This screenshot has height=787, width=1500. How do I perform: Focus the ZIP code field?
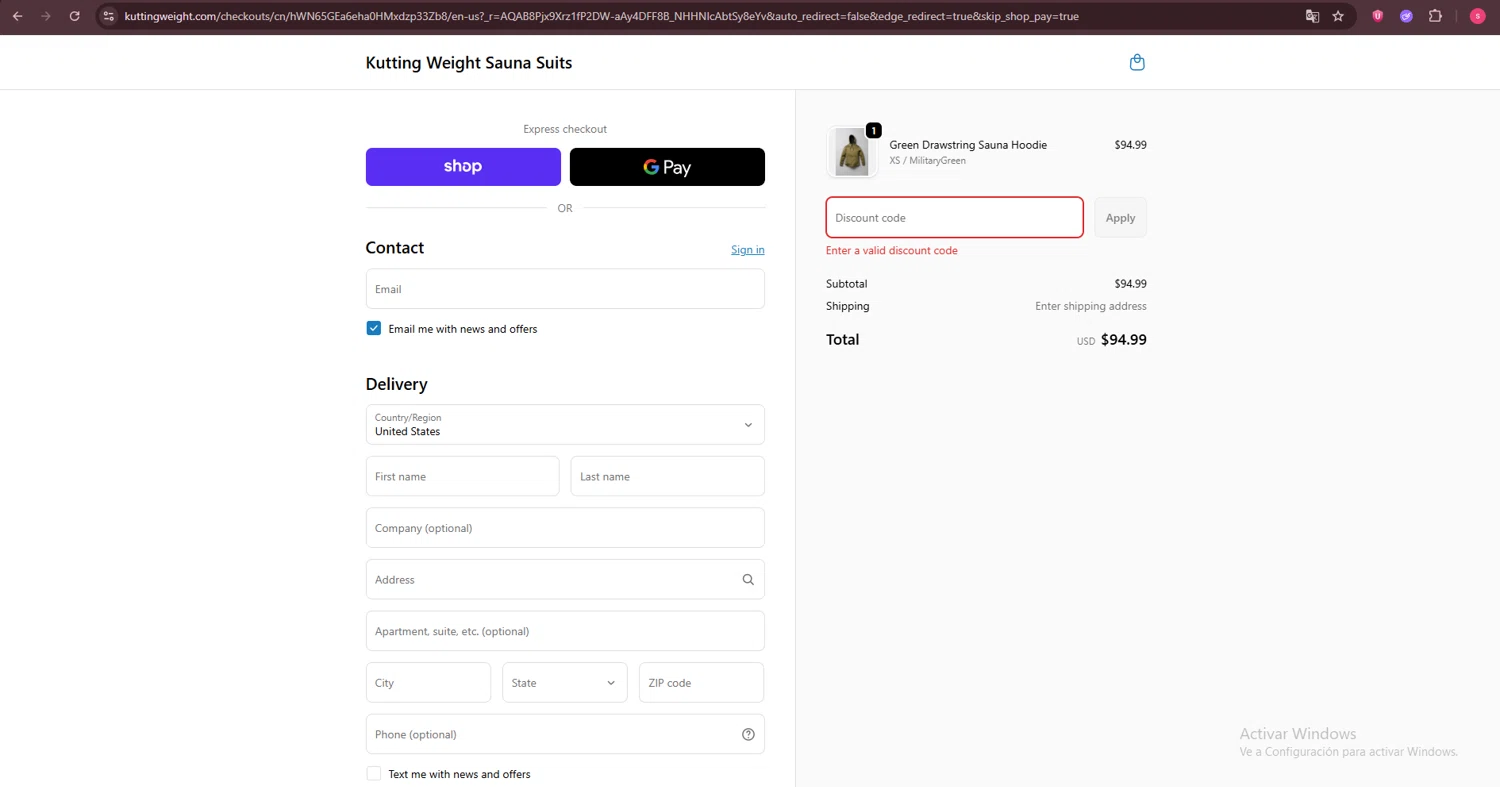click(702, 683)
